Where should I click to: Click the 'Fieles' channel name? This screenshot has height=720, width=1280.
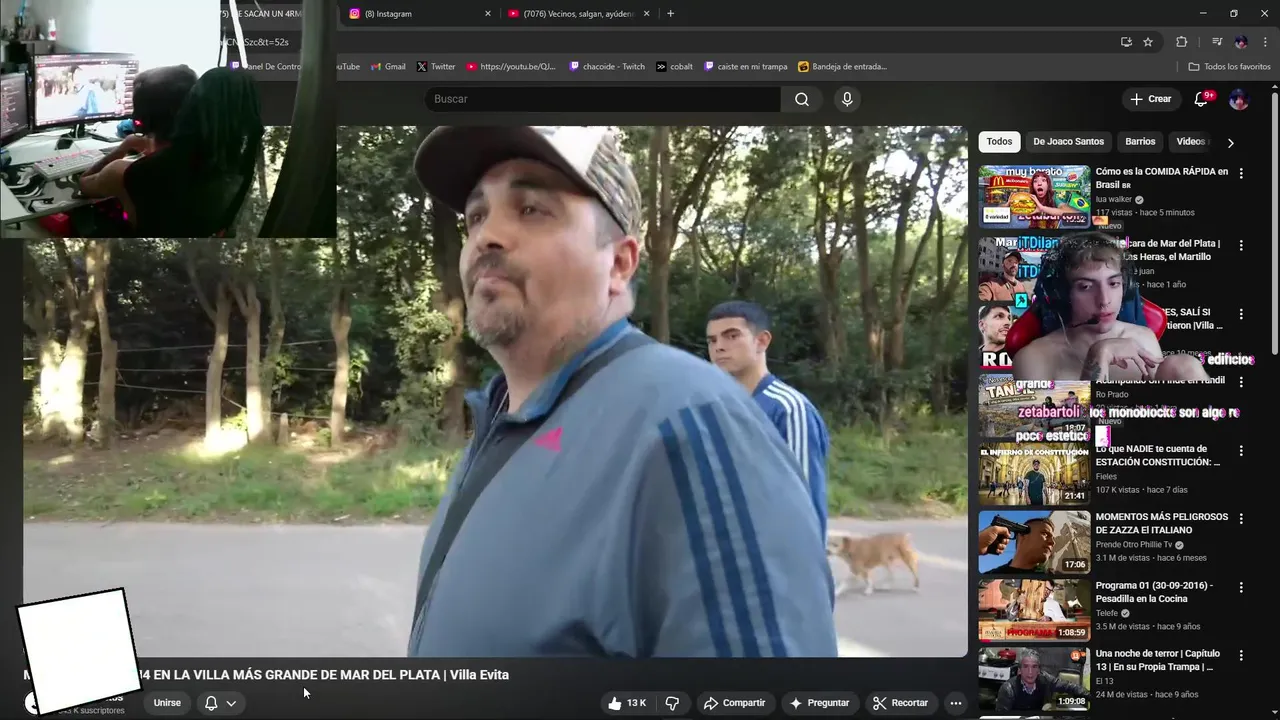click(x=1106, y=477)
